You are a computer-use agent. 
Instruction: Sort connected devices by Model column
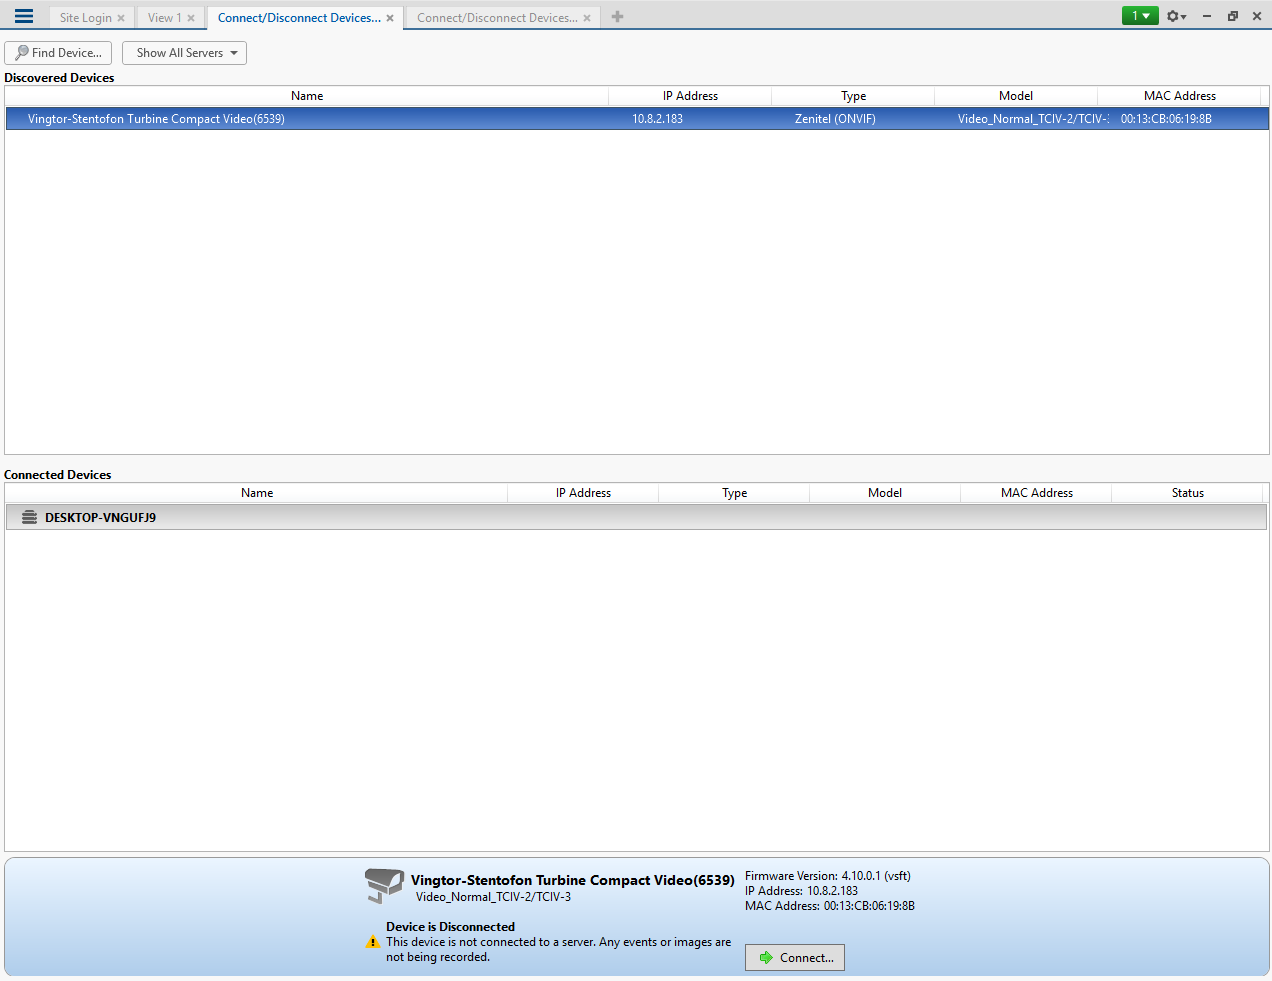coord(885,493)
